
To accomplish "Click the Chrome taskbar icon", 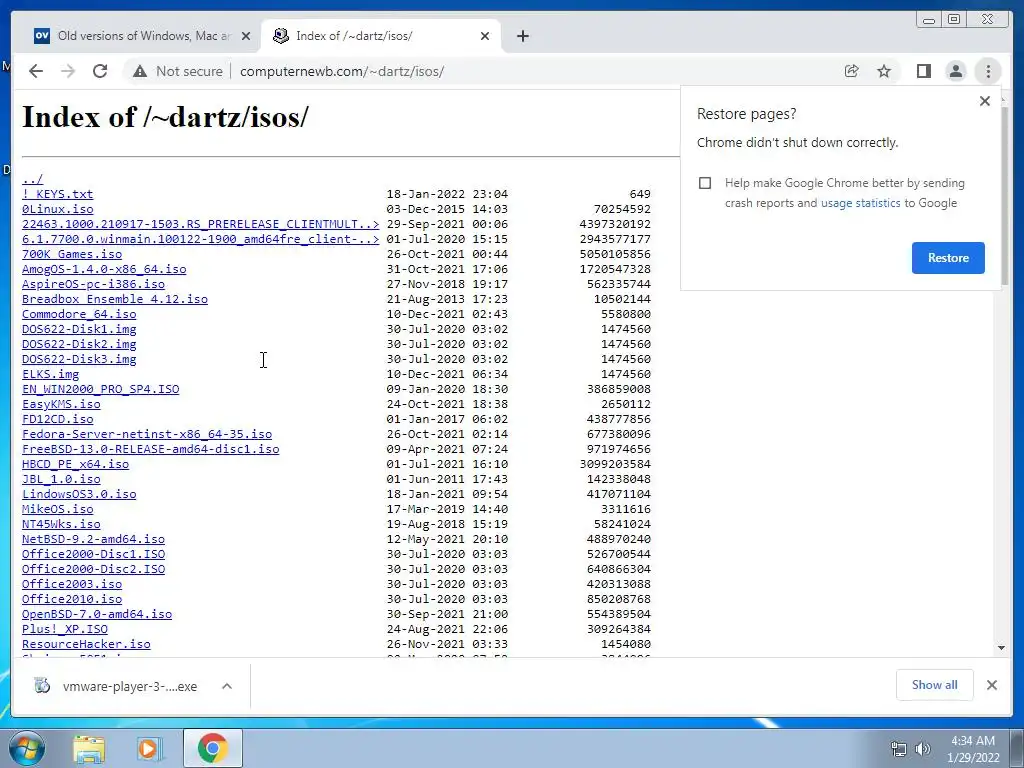I will pos(212,748).
